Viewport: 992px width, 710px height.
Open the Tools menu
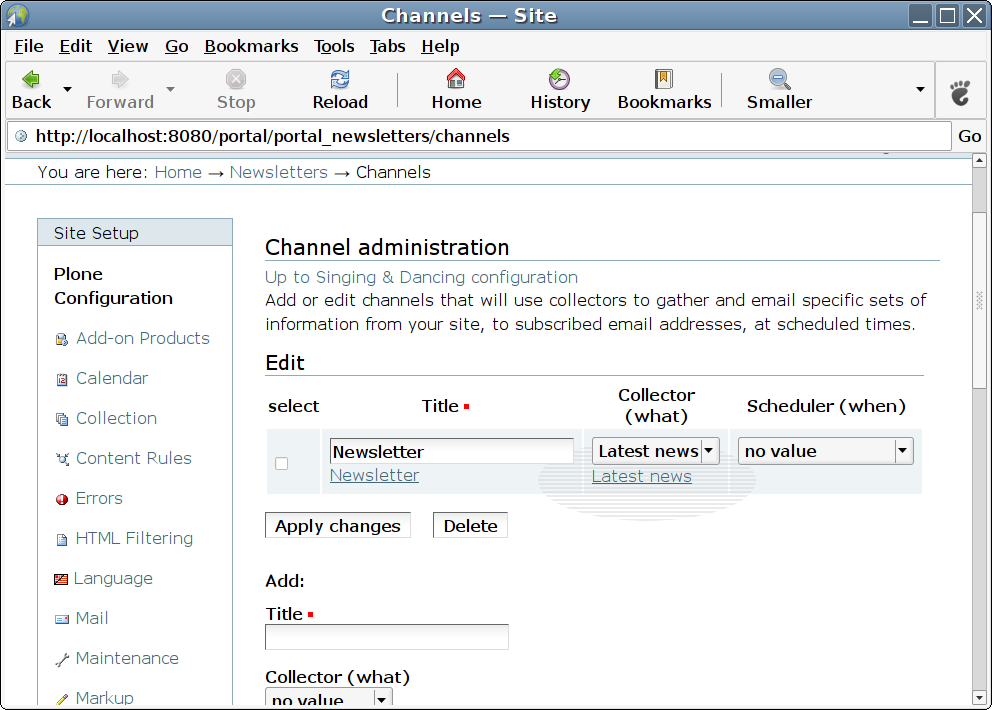[x=334, y=46]
